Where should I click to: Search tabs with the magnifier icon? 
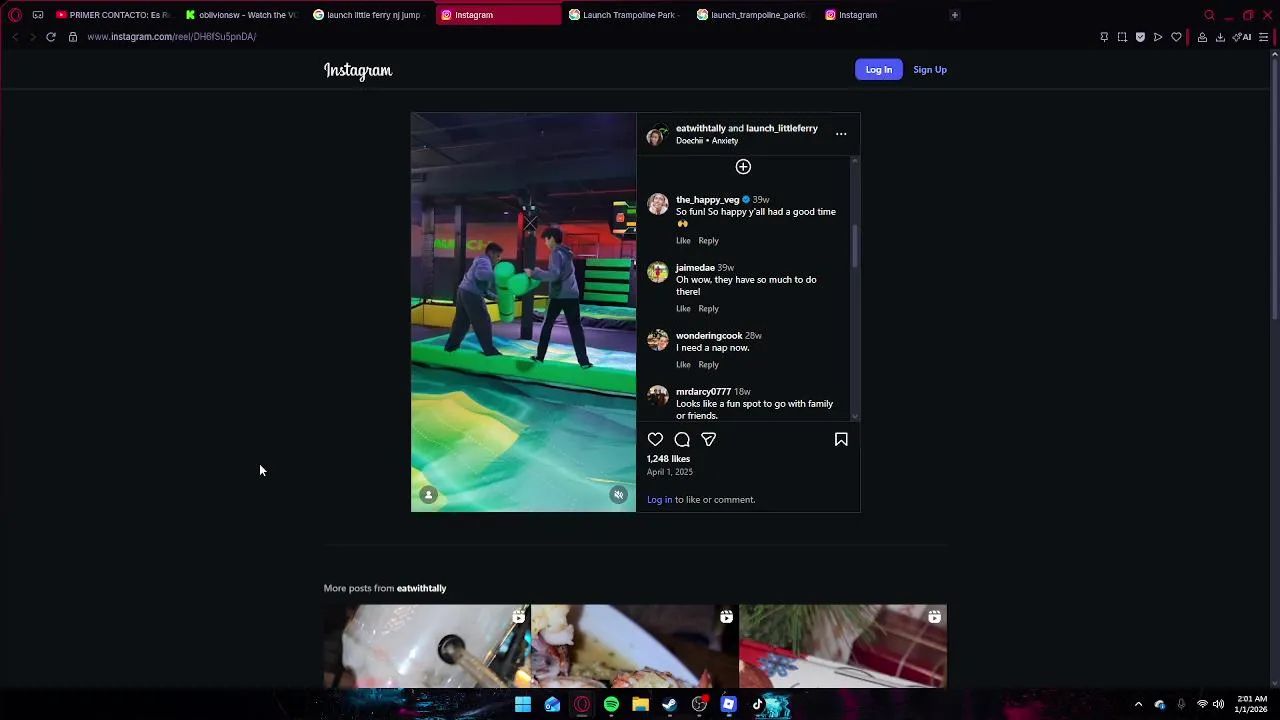[x=1209, y=15]
